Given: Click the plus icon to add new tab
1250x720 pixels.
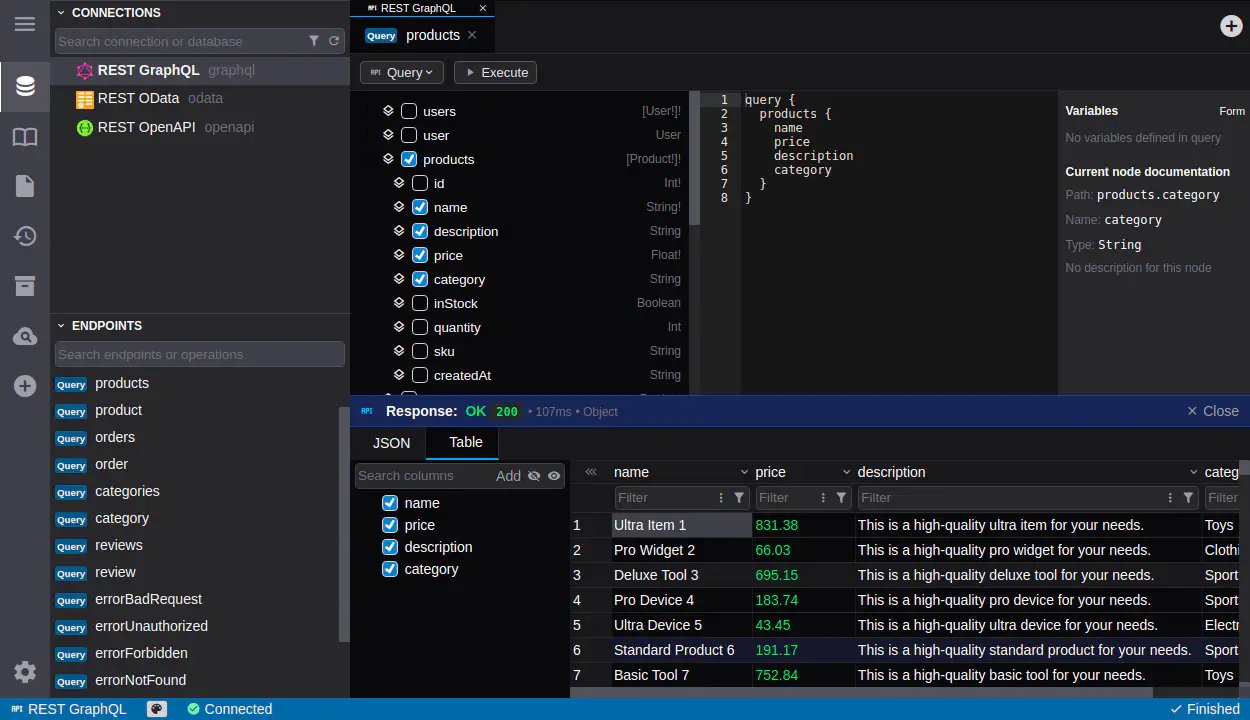Looking at the screenshot, I should 1231,26.
